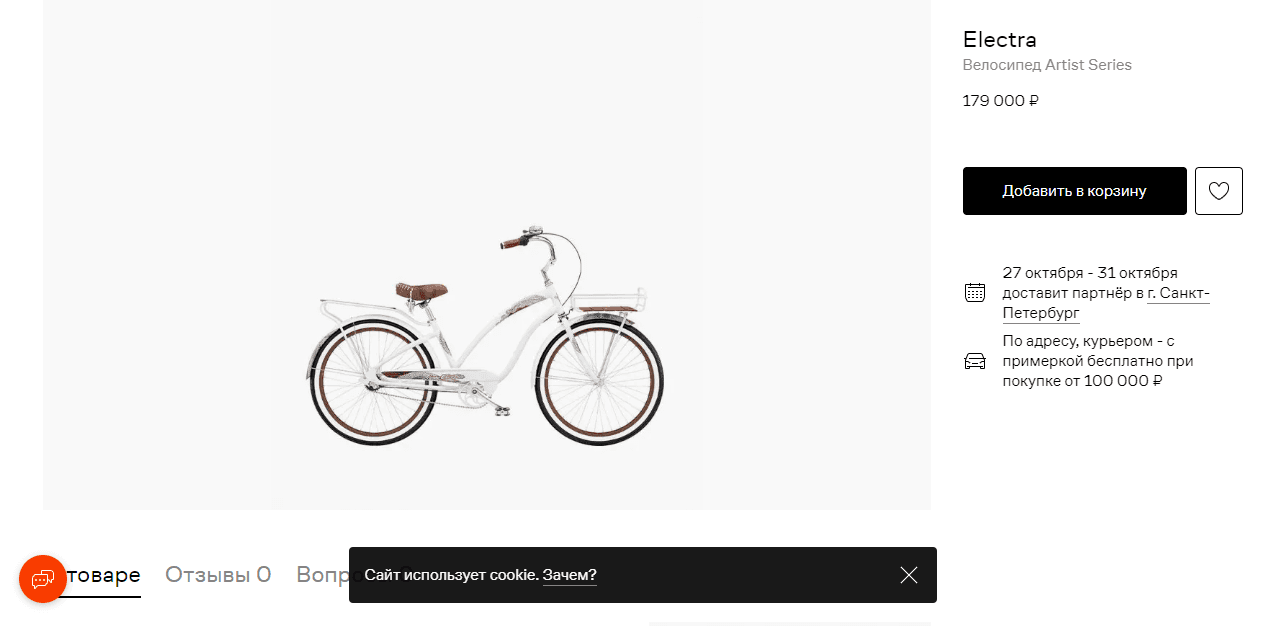Viewport: 1283px width, 626px height.
Task: Click the Сайт использует cookie message
Action: (x=452, y=575)
